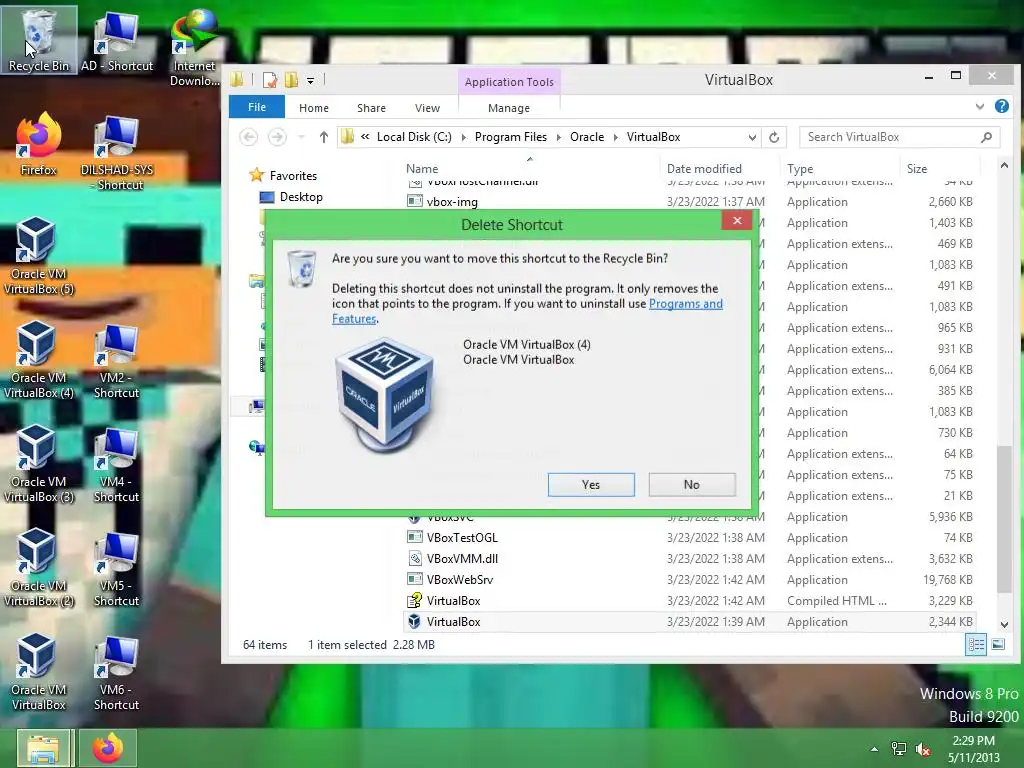Open Customize Quick Access Toolbar dropdown
The width and height of the screenshot is (1024, 768).
coord(310,81)
